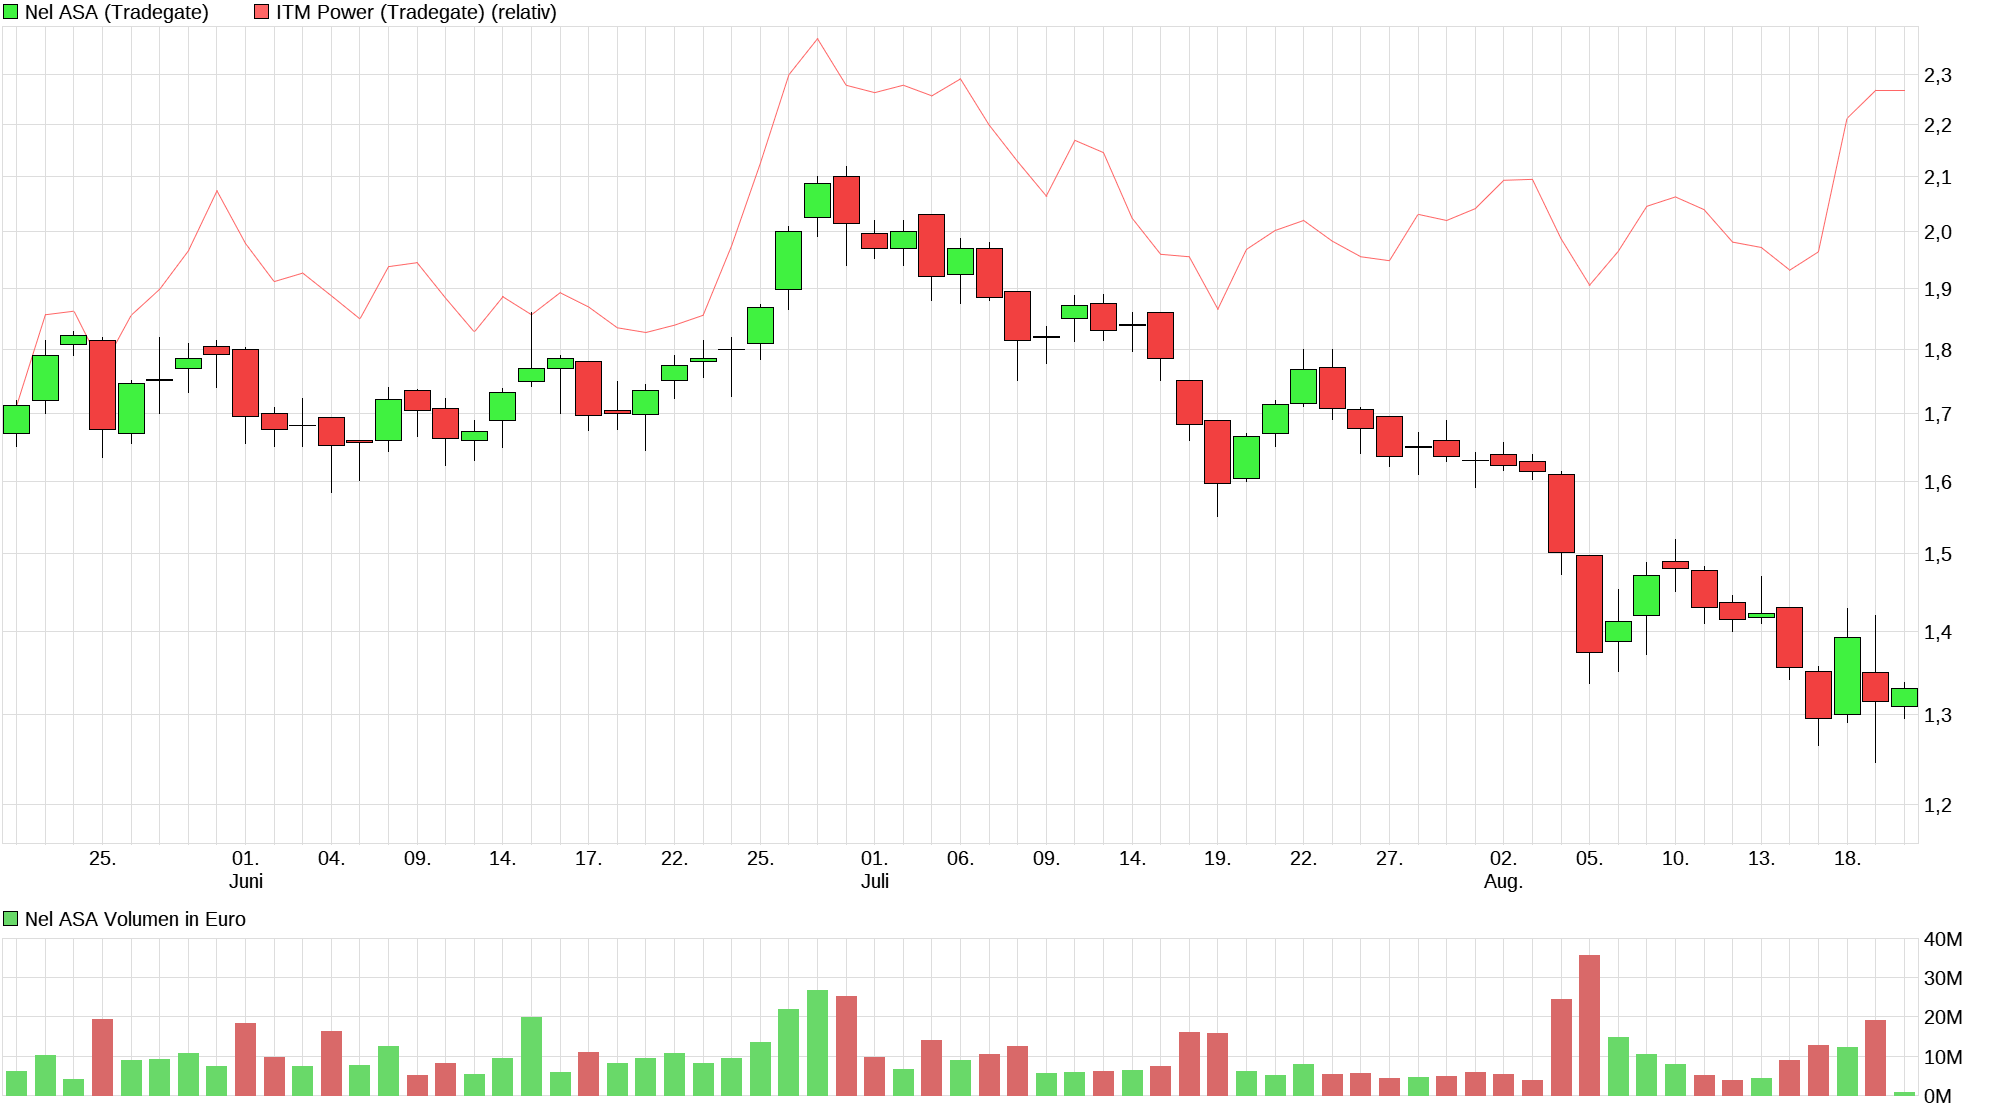Screen dimensions: 1997x1117
Task: Click the ITM Power (Tradegate) (relativ) label
Action: pyautogui.click(x=416, y=12)
